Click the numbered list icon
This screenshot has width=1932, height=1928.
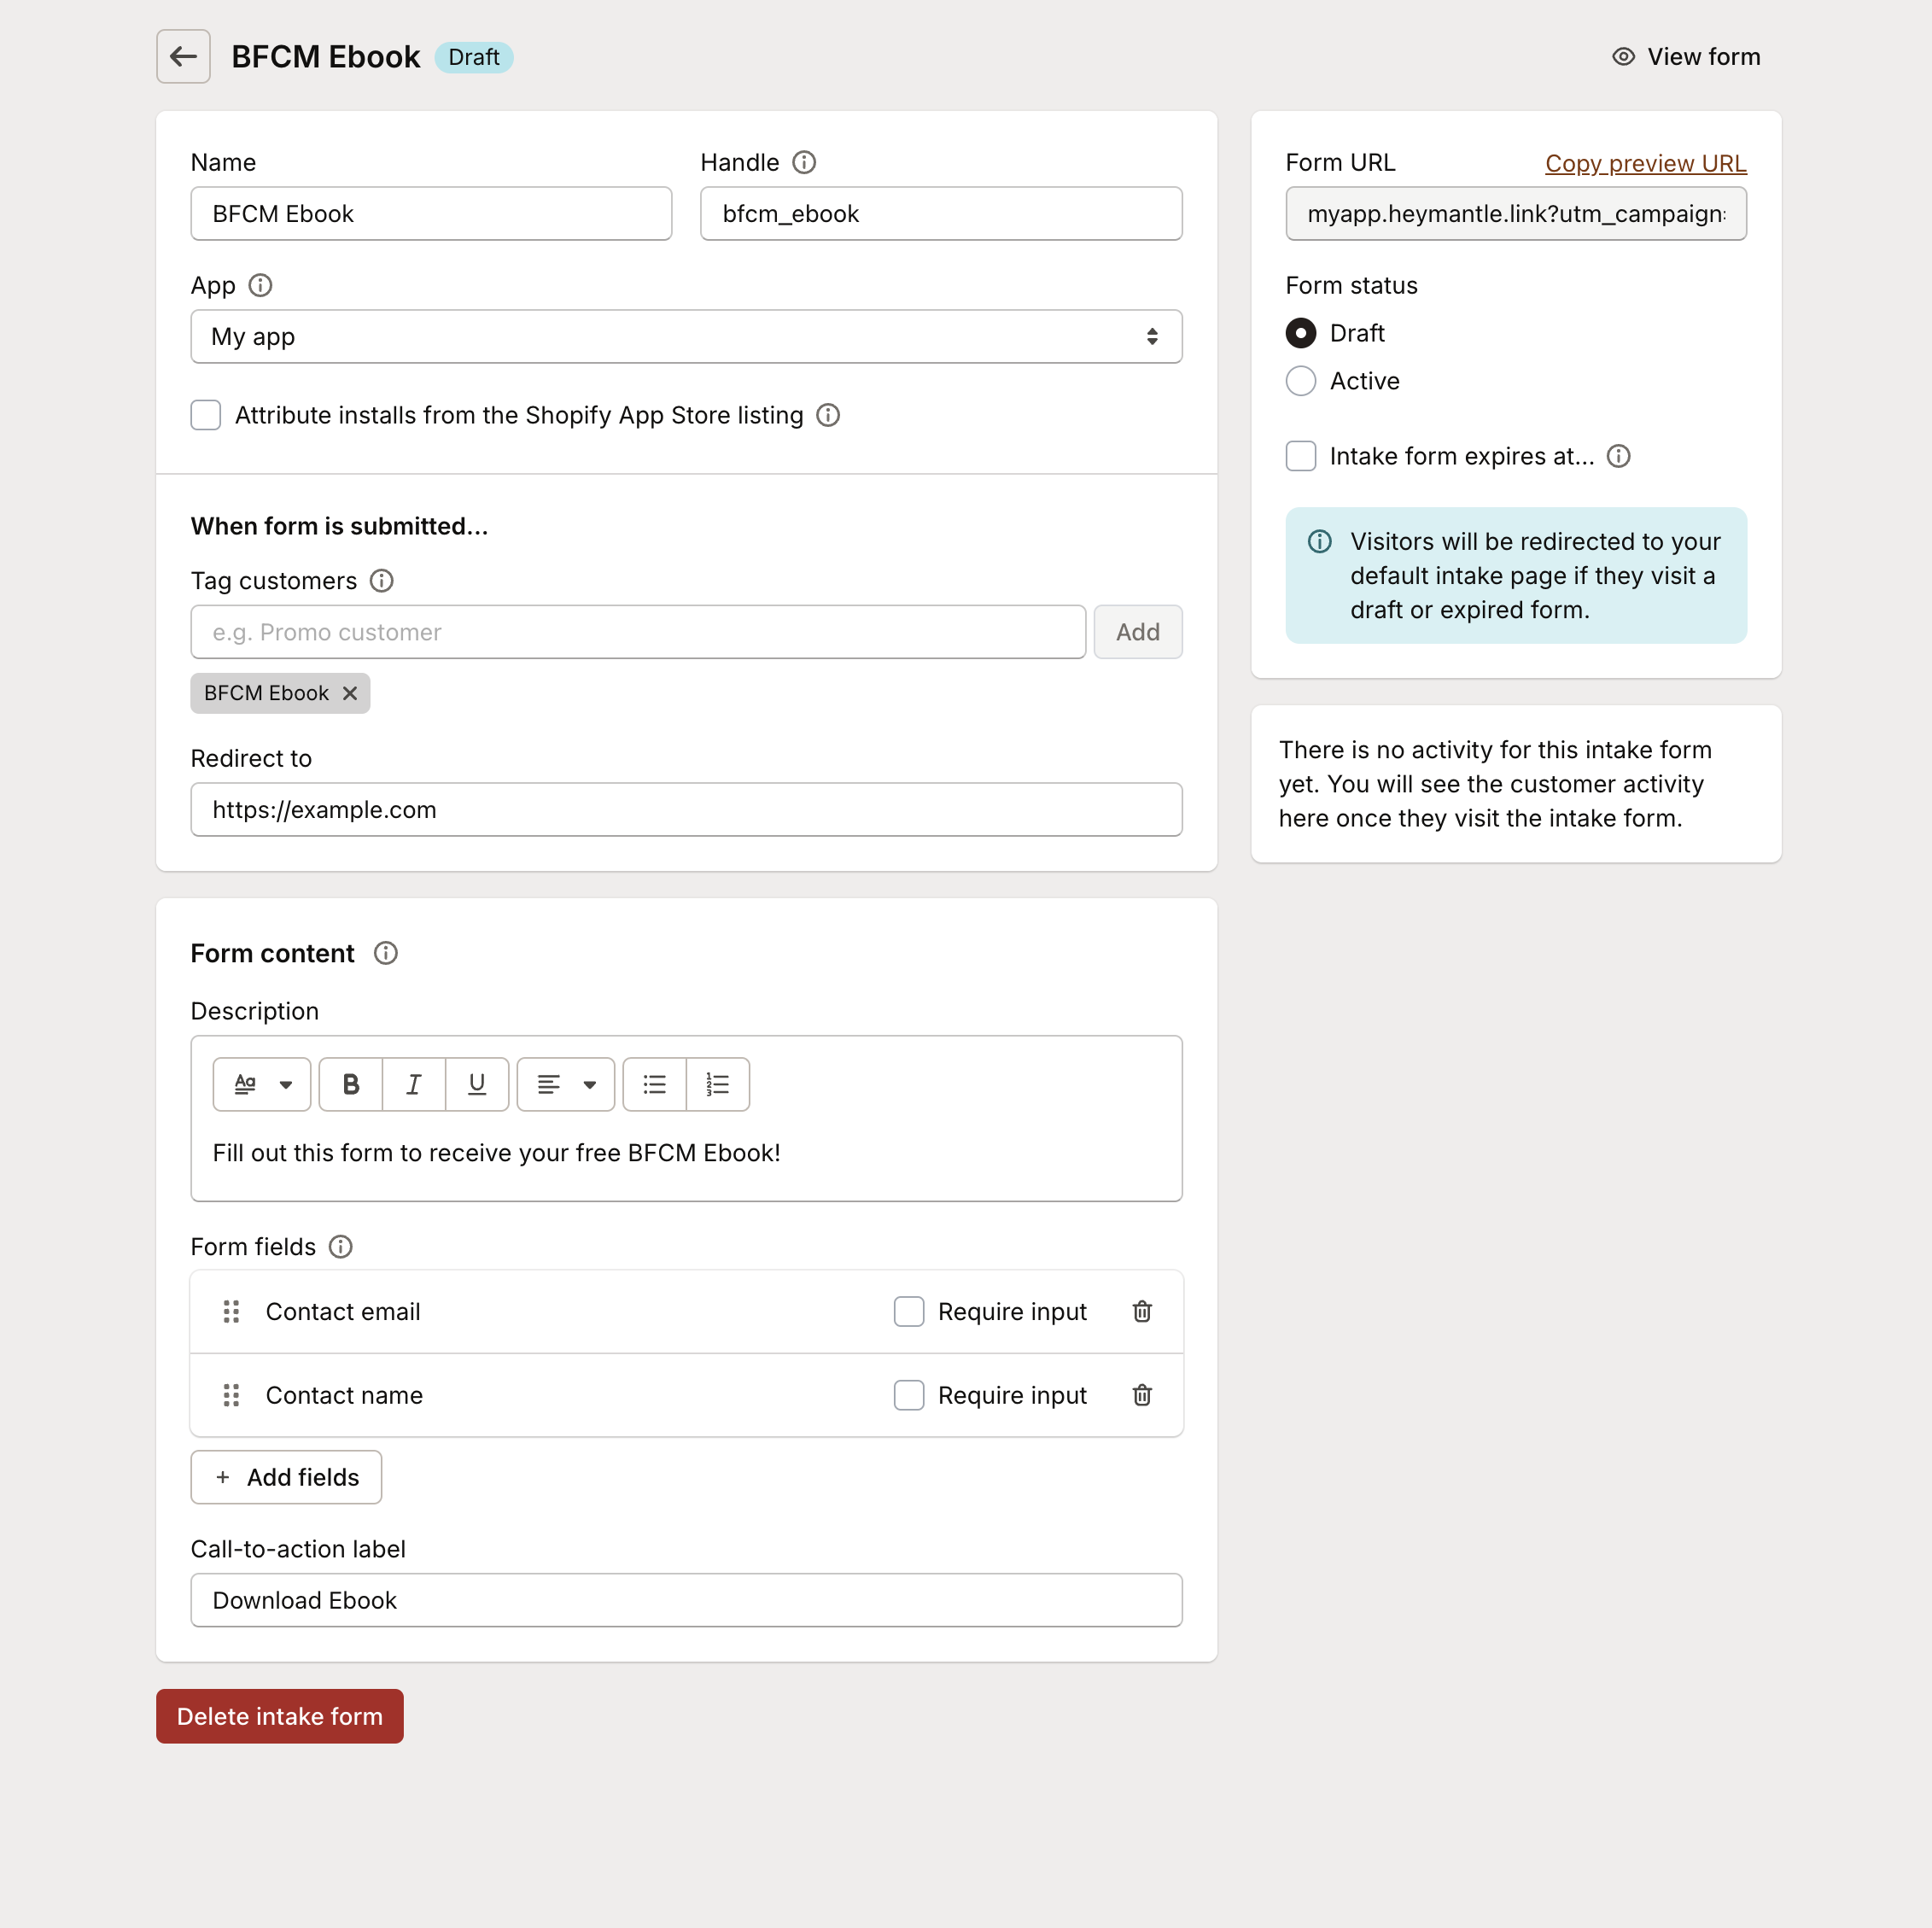tap(715, 1084)
